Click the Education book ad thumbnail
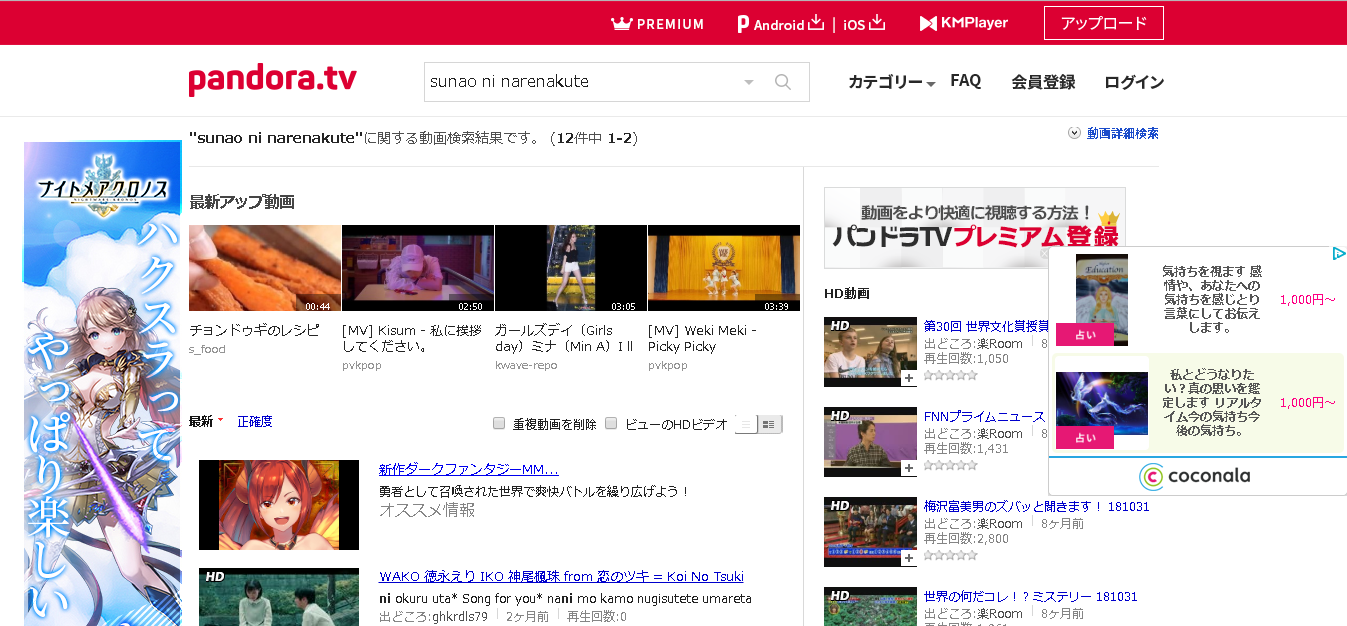Image resolution: width=1347 pixels, height=626 pixels. 1102,300
